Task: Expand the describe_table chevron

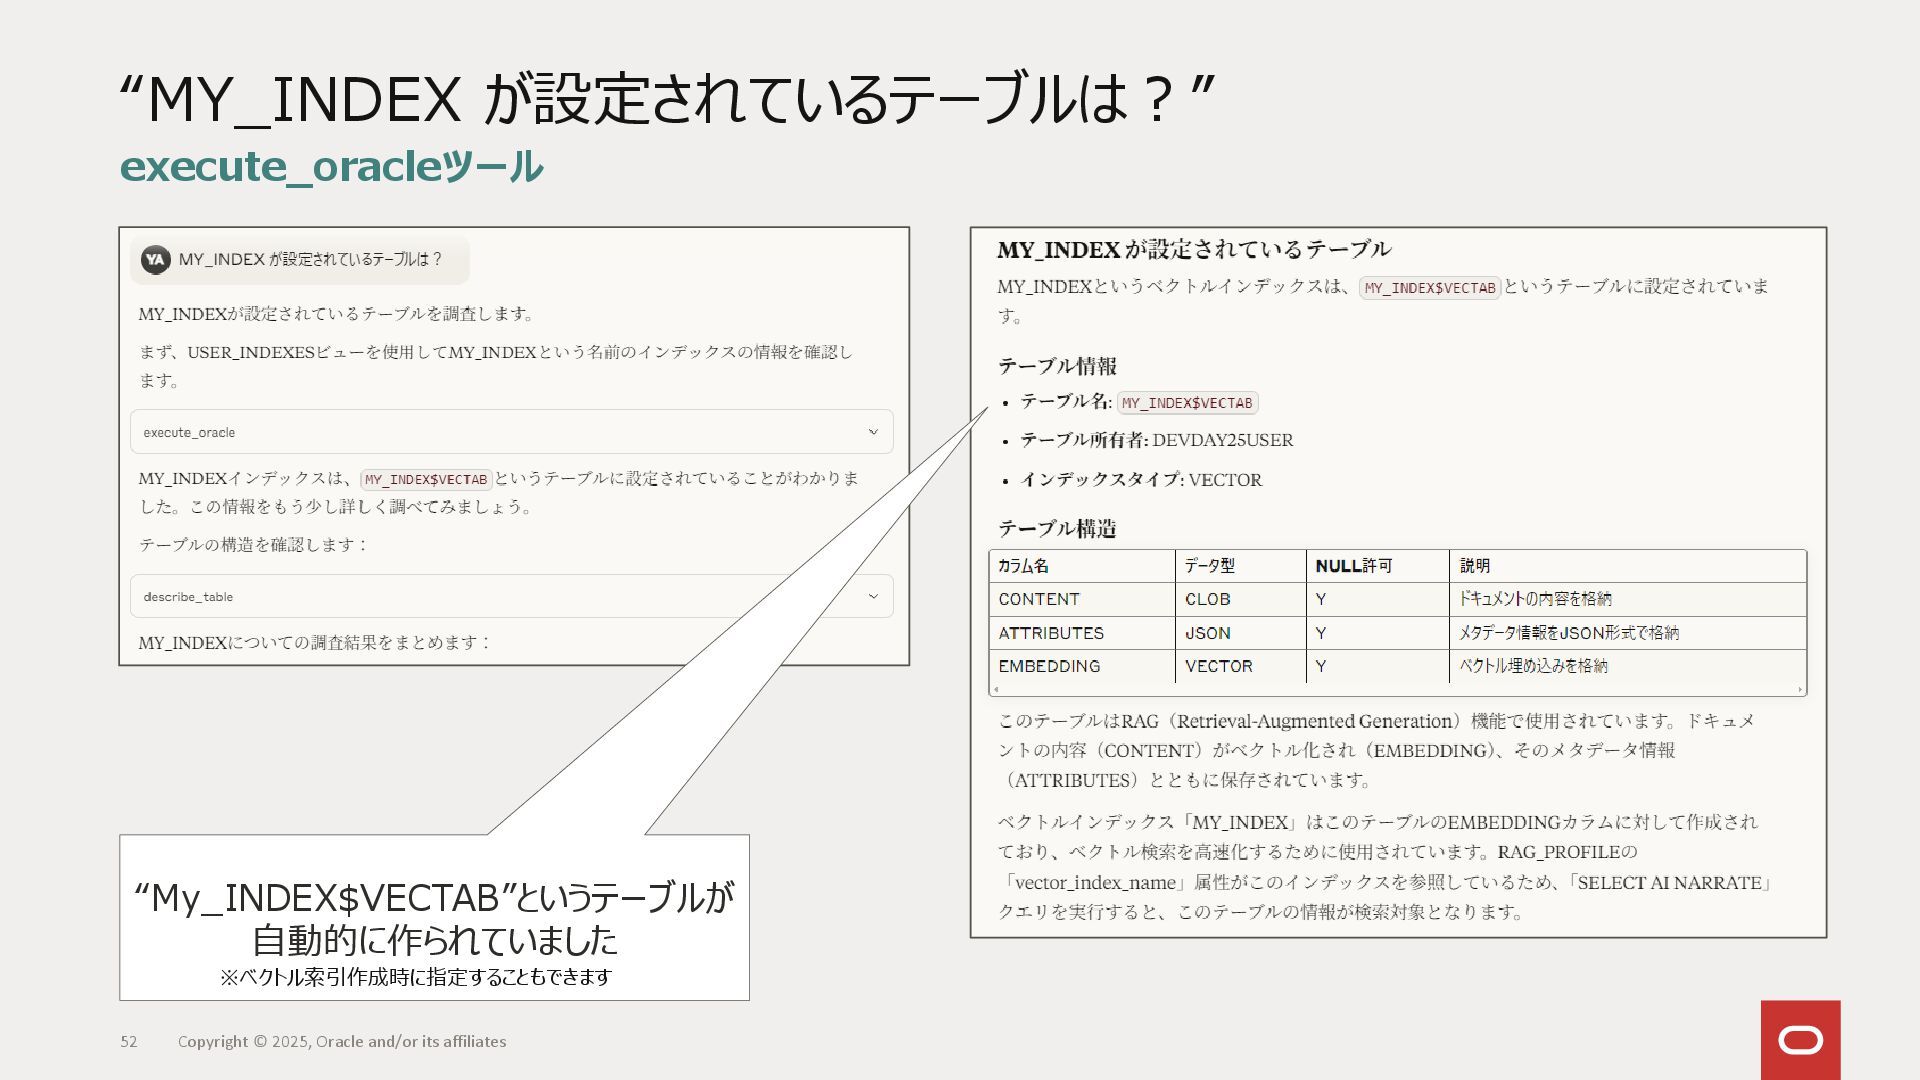Action: 873,596
